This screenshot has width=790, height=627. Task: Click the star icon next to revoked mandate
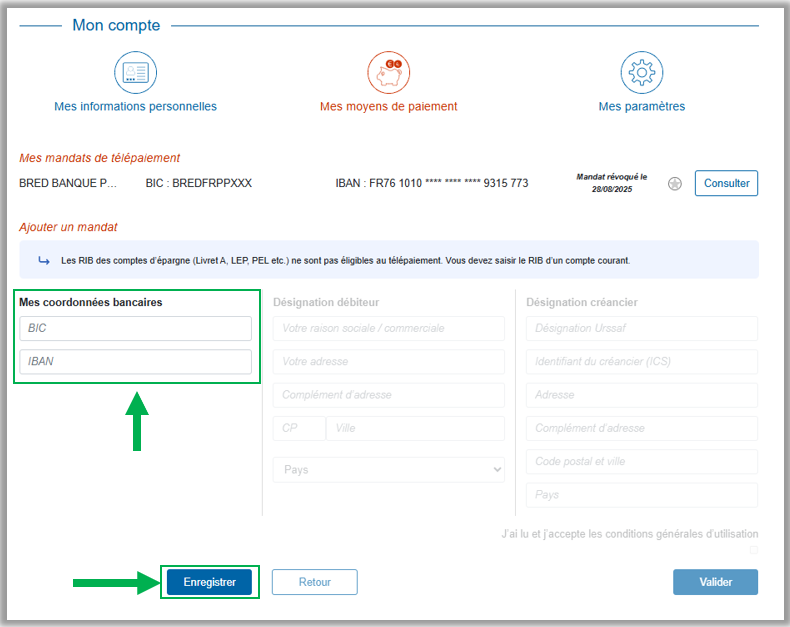pyautogui.click(x=675, y=183)
